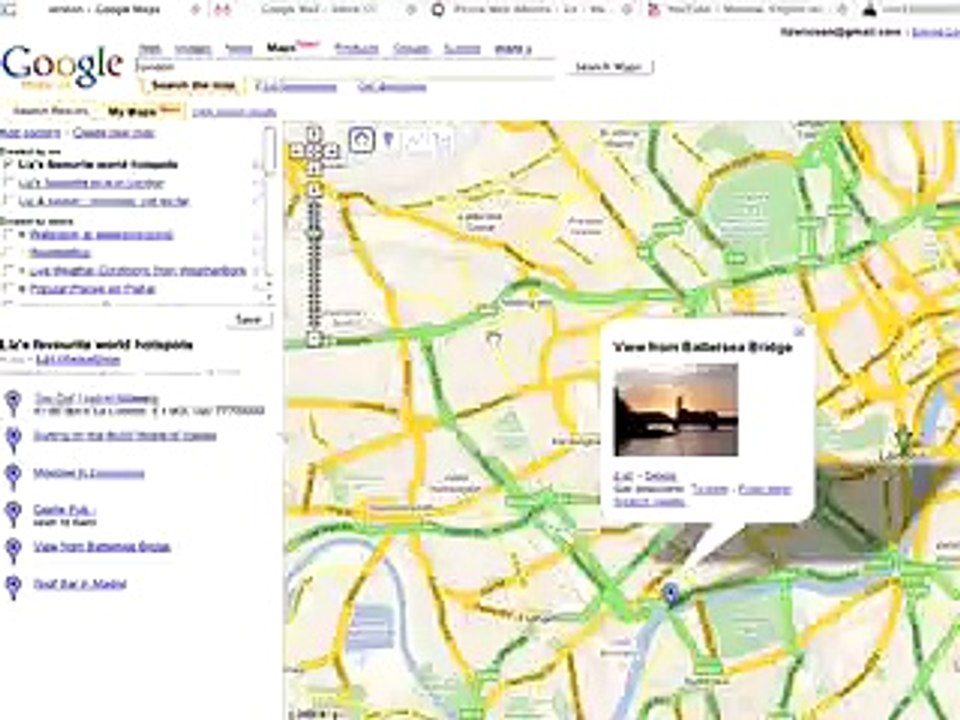The image size is (960, 720).
Task: Tick Liz's favourite world hotspots checkbox
Action: (x=9, y=164)
